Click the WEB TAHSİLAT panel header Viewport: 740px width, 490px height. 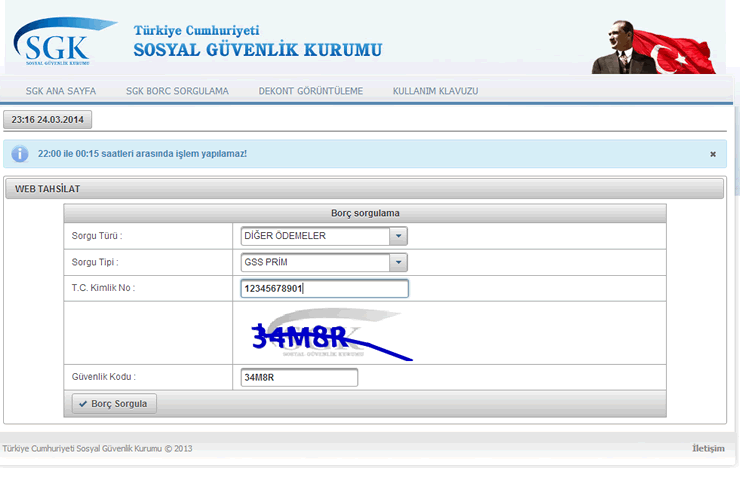[x=364, y=188]
